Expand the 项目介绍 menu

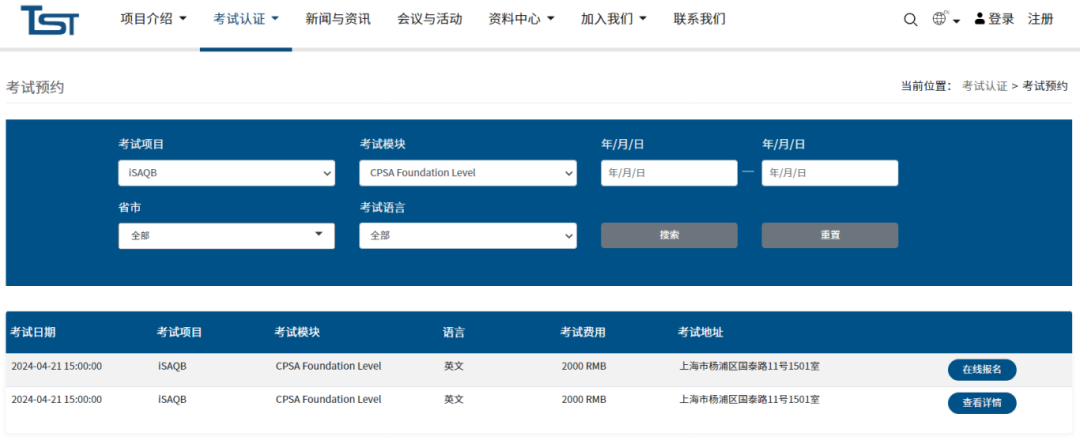(153, 19)
